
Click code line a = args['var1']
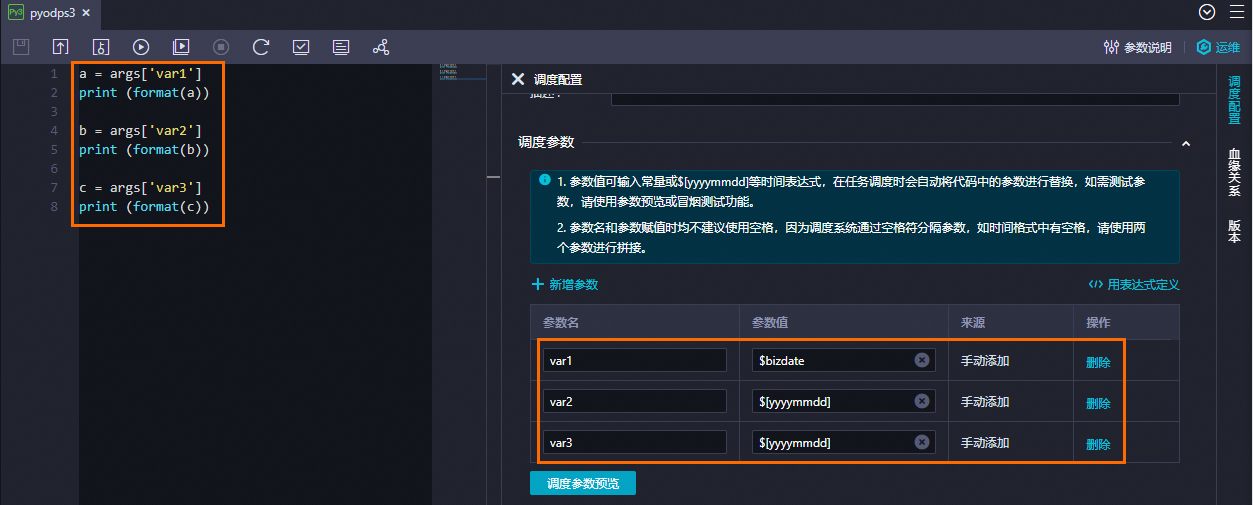(140, 74)
